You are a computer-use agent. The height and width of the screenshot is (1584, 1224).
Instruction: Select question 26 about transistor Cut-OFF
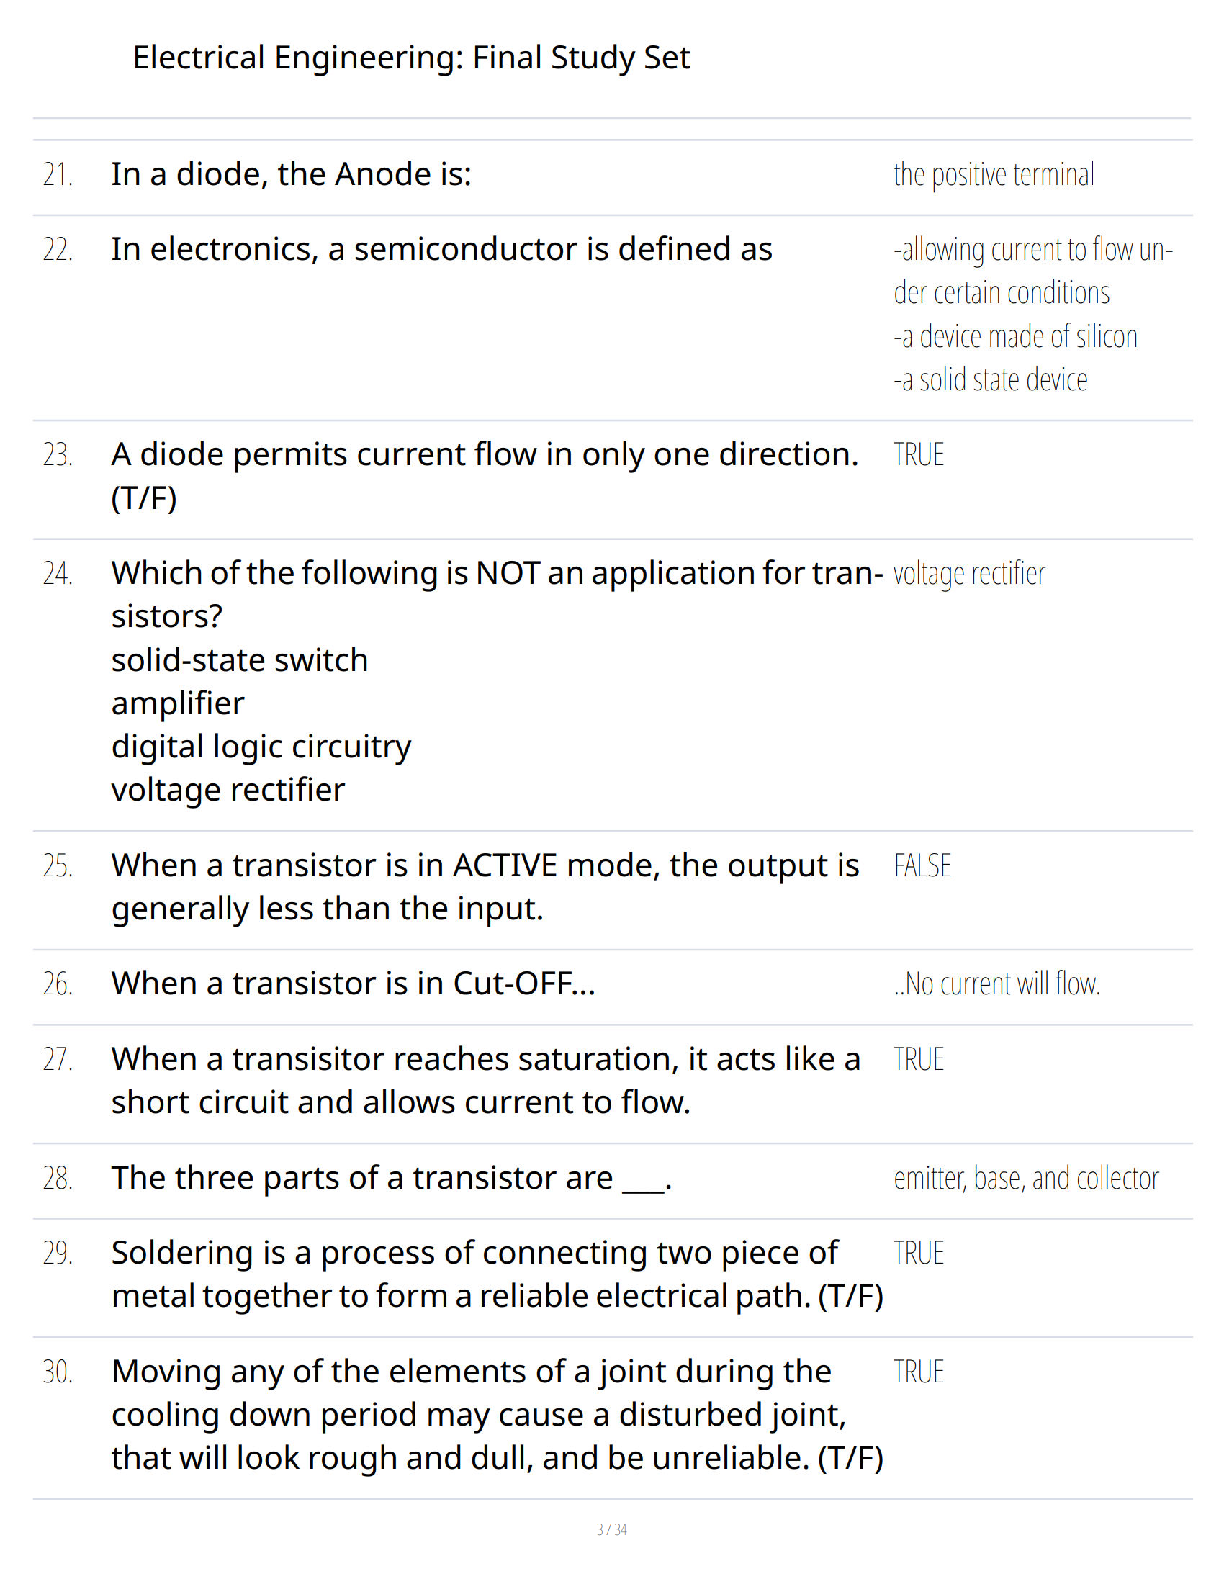[x=354, y=984]
